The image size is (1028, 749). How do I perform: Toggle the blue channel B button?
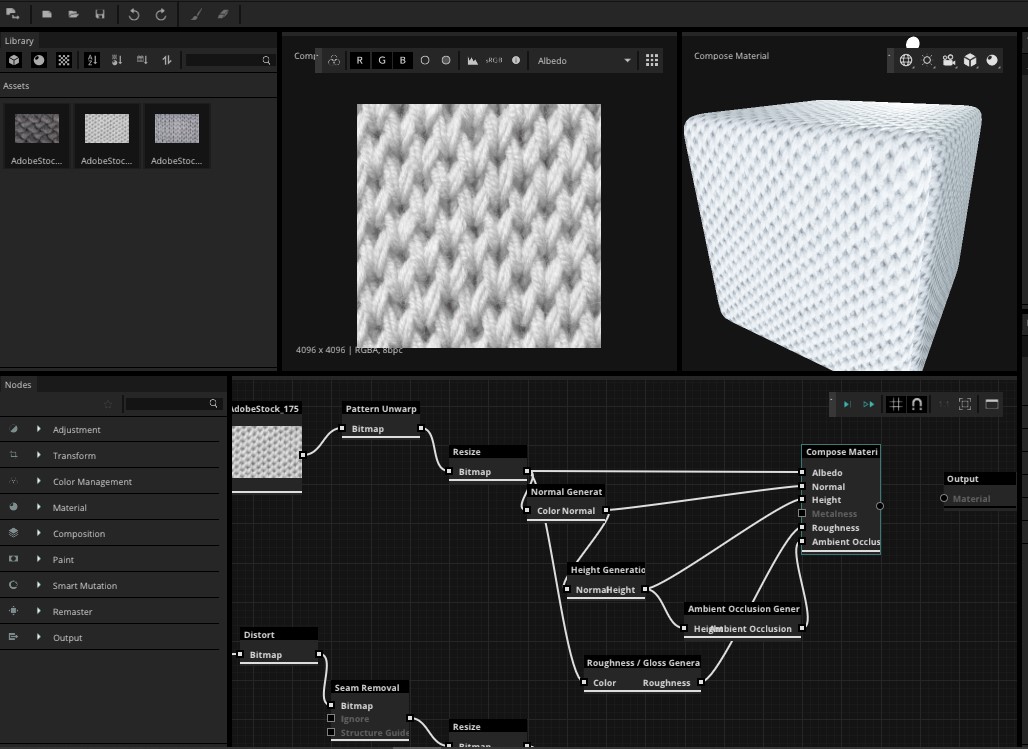pyautogui.click(x=403, y=60)
